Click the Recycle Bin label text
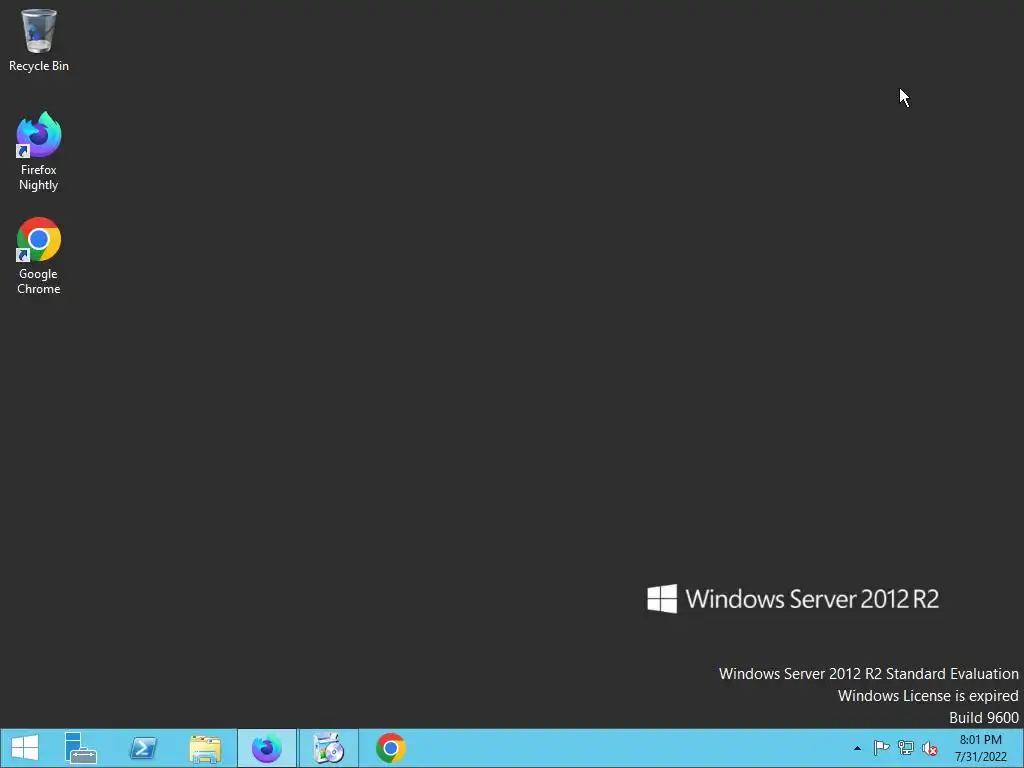Image resolution: width=1024 pixels, height=768 pixels. [x=39, y=66]
